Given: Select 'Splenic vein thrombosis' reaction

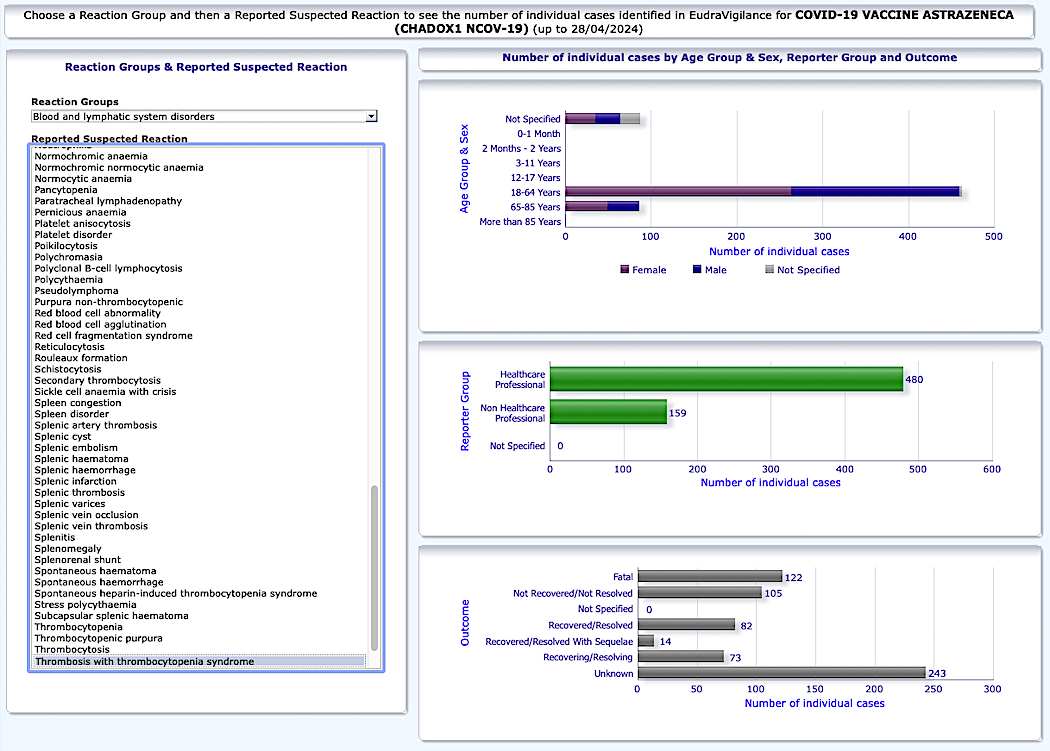Looking at the screenshot, I should tap(91, 526).
